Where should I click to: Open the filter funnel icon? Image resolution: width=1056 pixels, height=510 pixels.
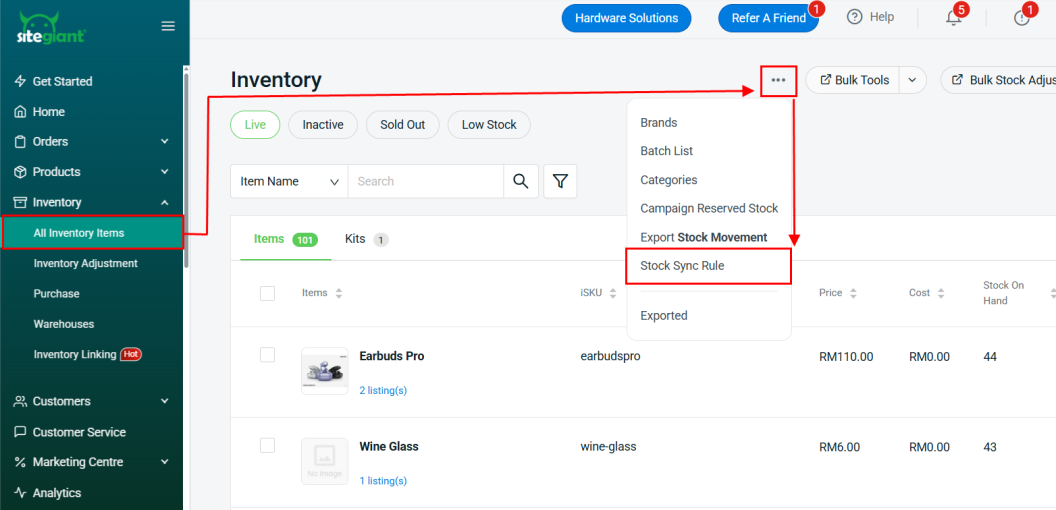[x=560, y=181]
